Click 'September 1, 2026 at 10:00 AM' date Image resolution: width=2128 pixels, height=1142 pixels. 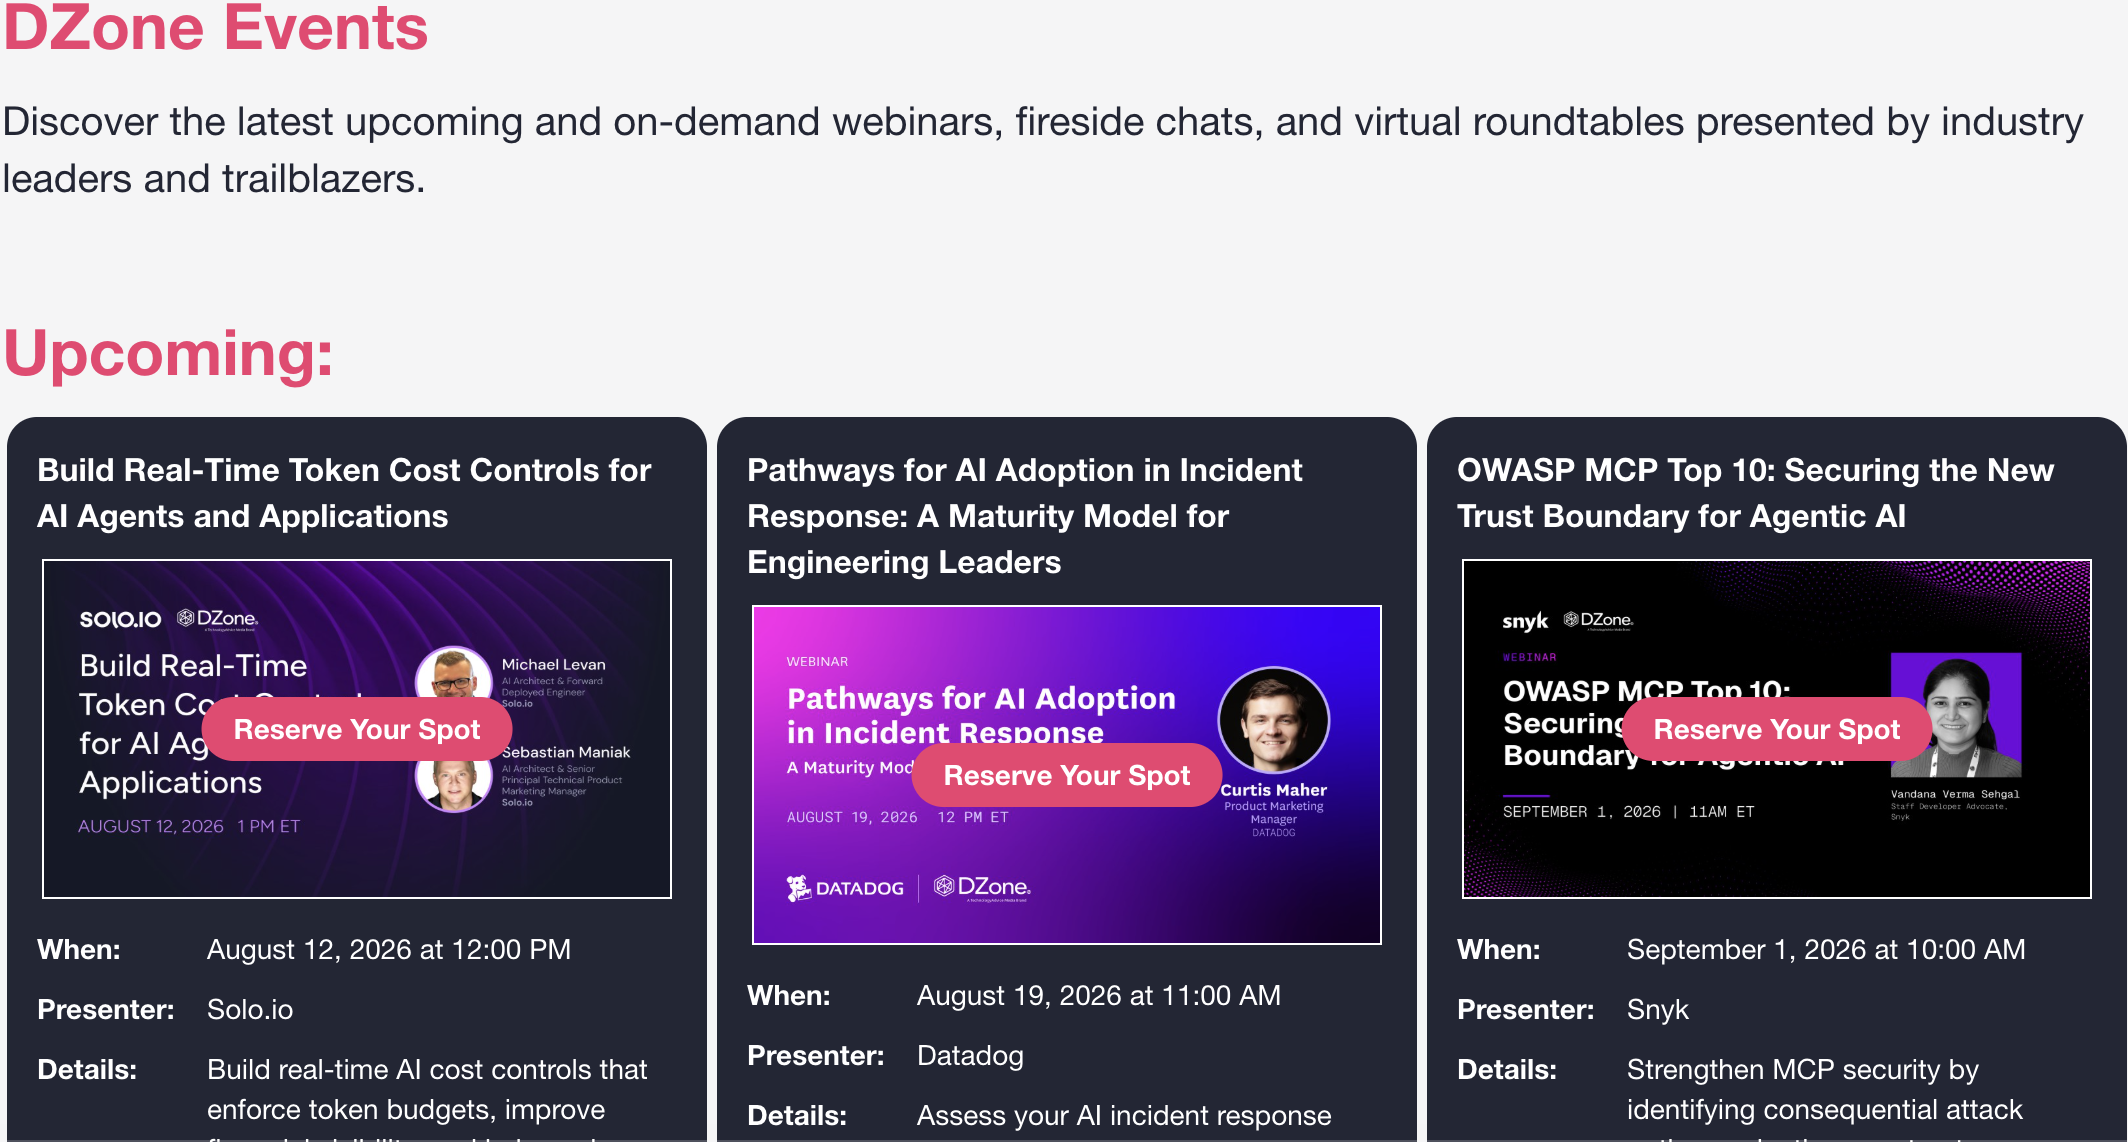point(1826,949)
